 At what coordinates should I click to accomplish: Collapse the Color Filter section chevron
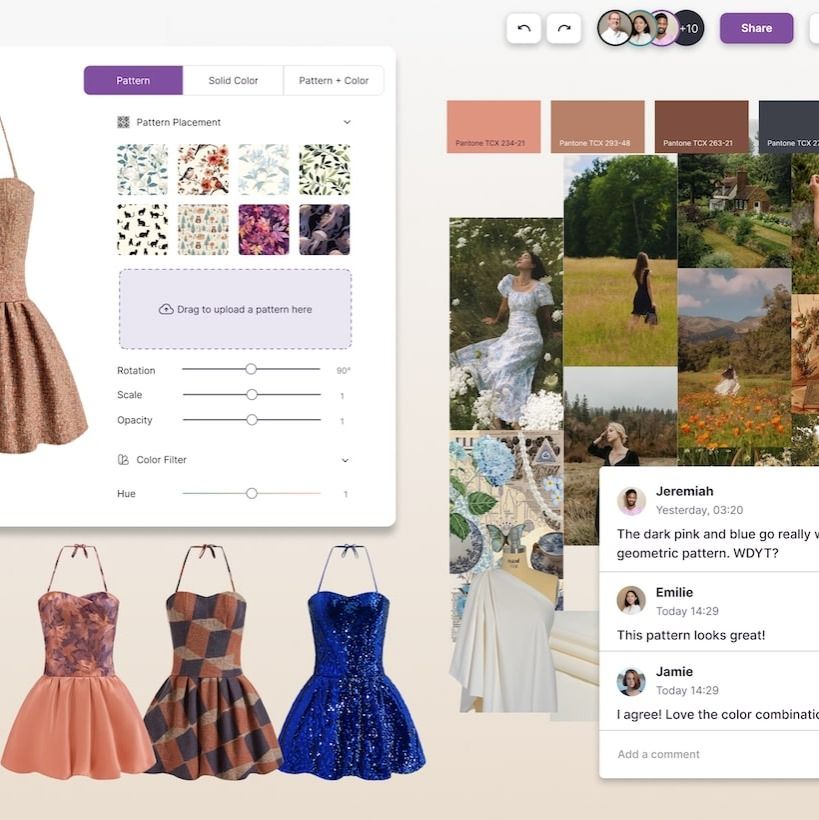click(346, 460)
